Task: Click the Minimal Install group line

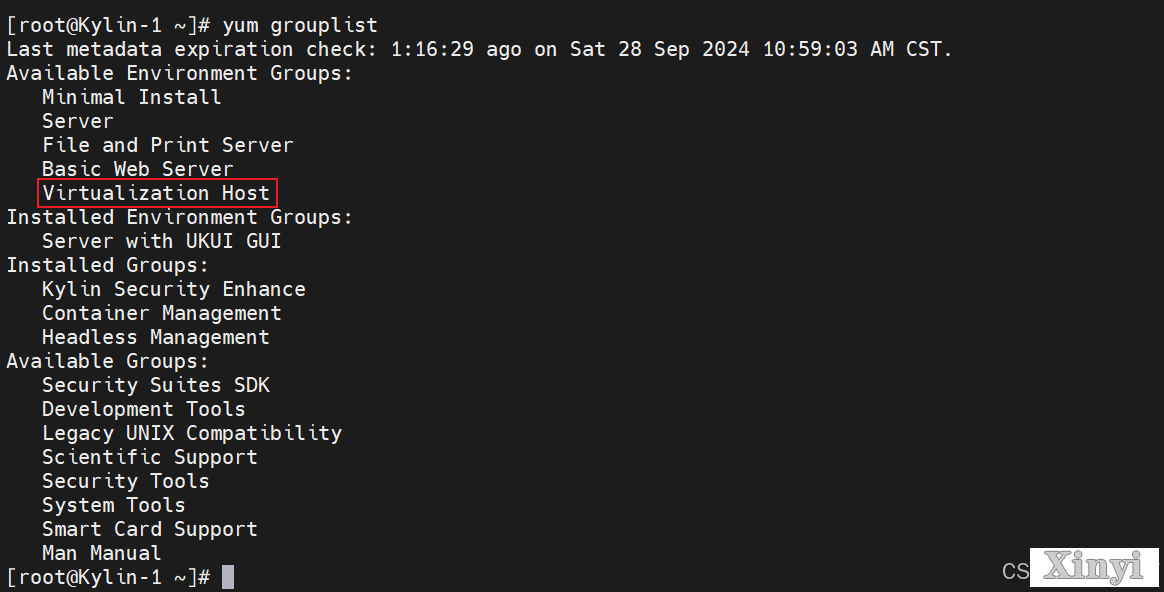Action: pos(131,97)
